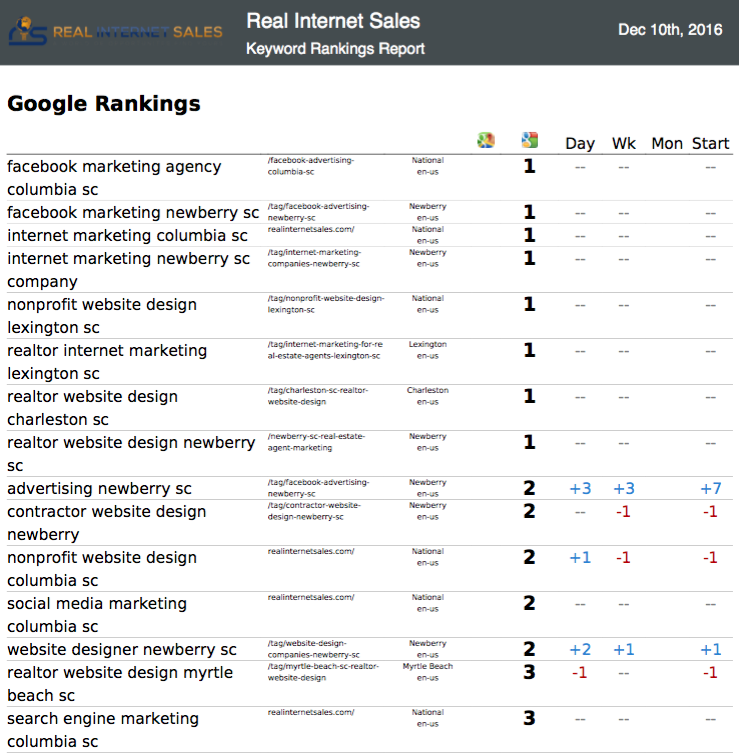
Task: Click the Real Internet Sales logo
Action: [x=115, y=31]
